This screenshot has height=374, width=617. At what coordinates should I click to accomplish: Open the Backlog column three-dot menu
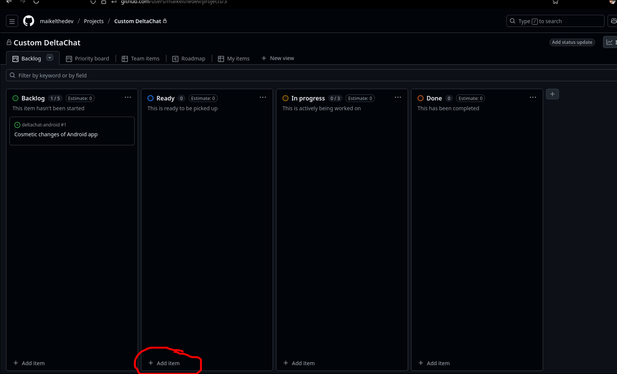(128, 98)
